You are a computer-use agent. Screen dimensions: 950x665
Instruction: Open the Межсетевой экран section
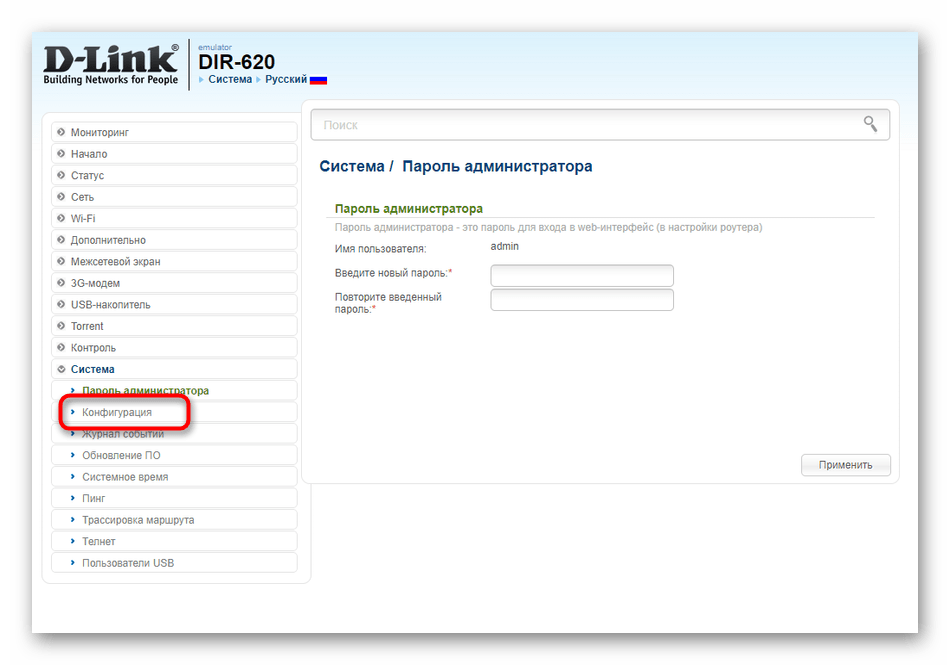[115, 261]
